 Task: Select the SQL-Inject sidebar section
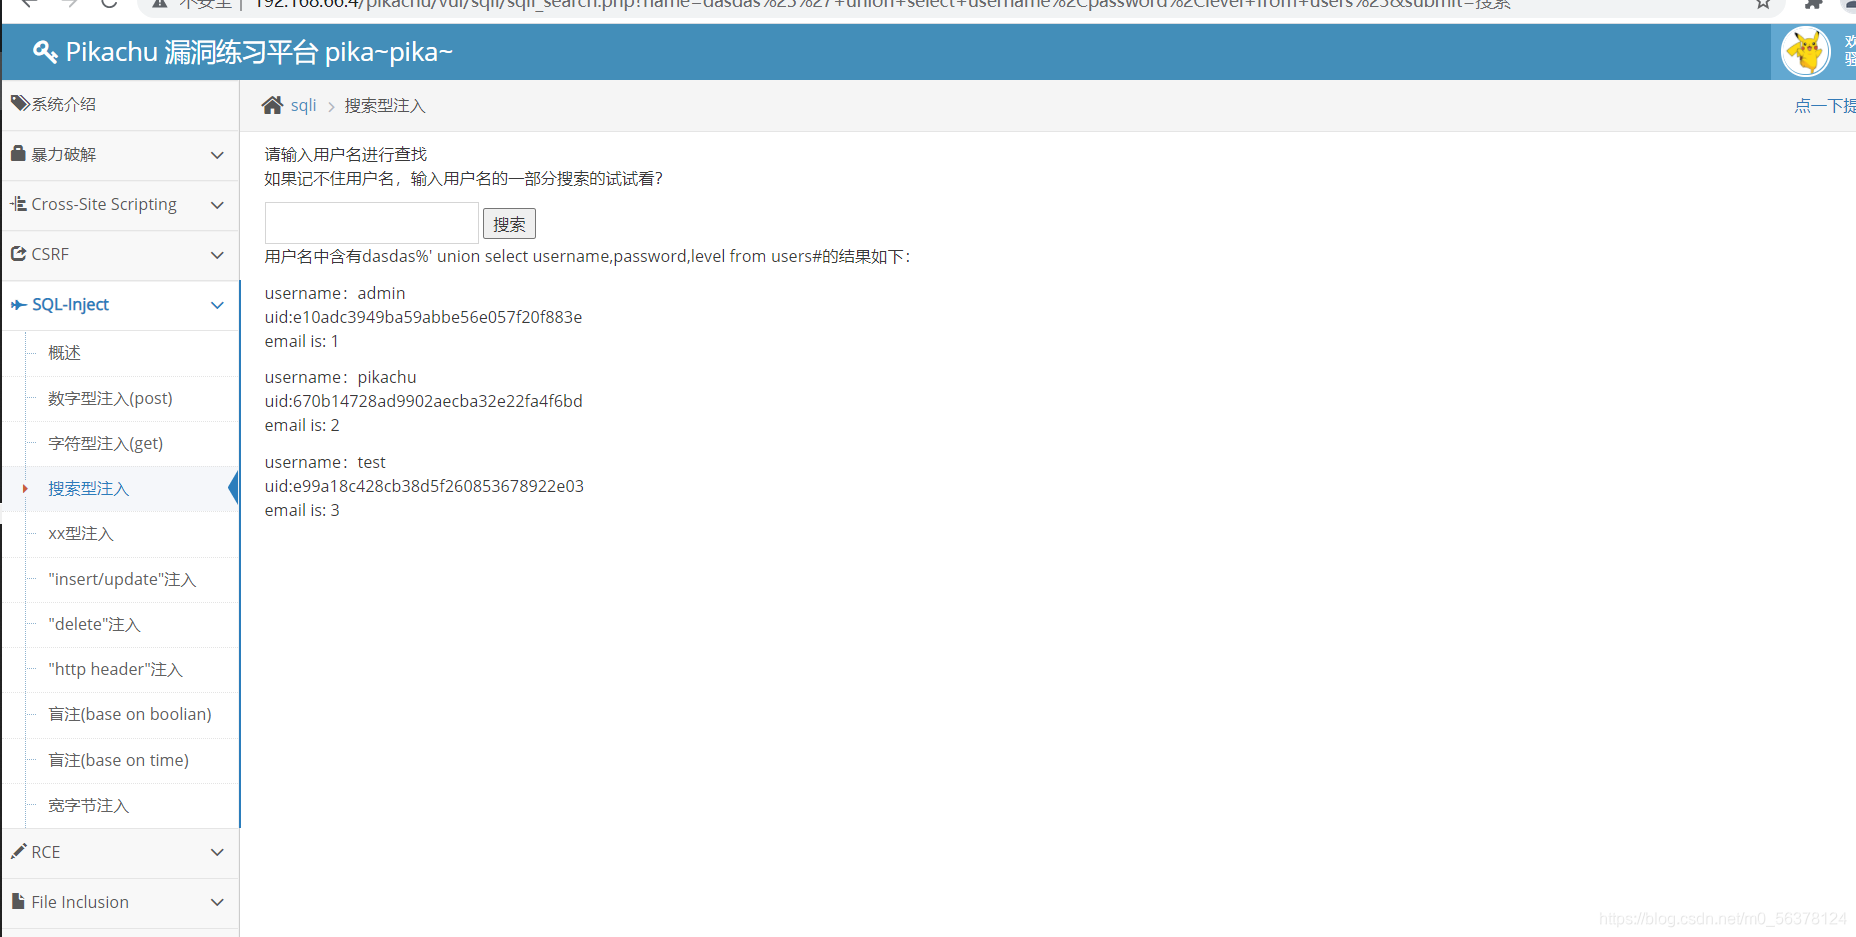click(120, 305)
